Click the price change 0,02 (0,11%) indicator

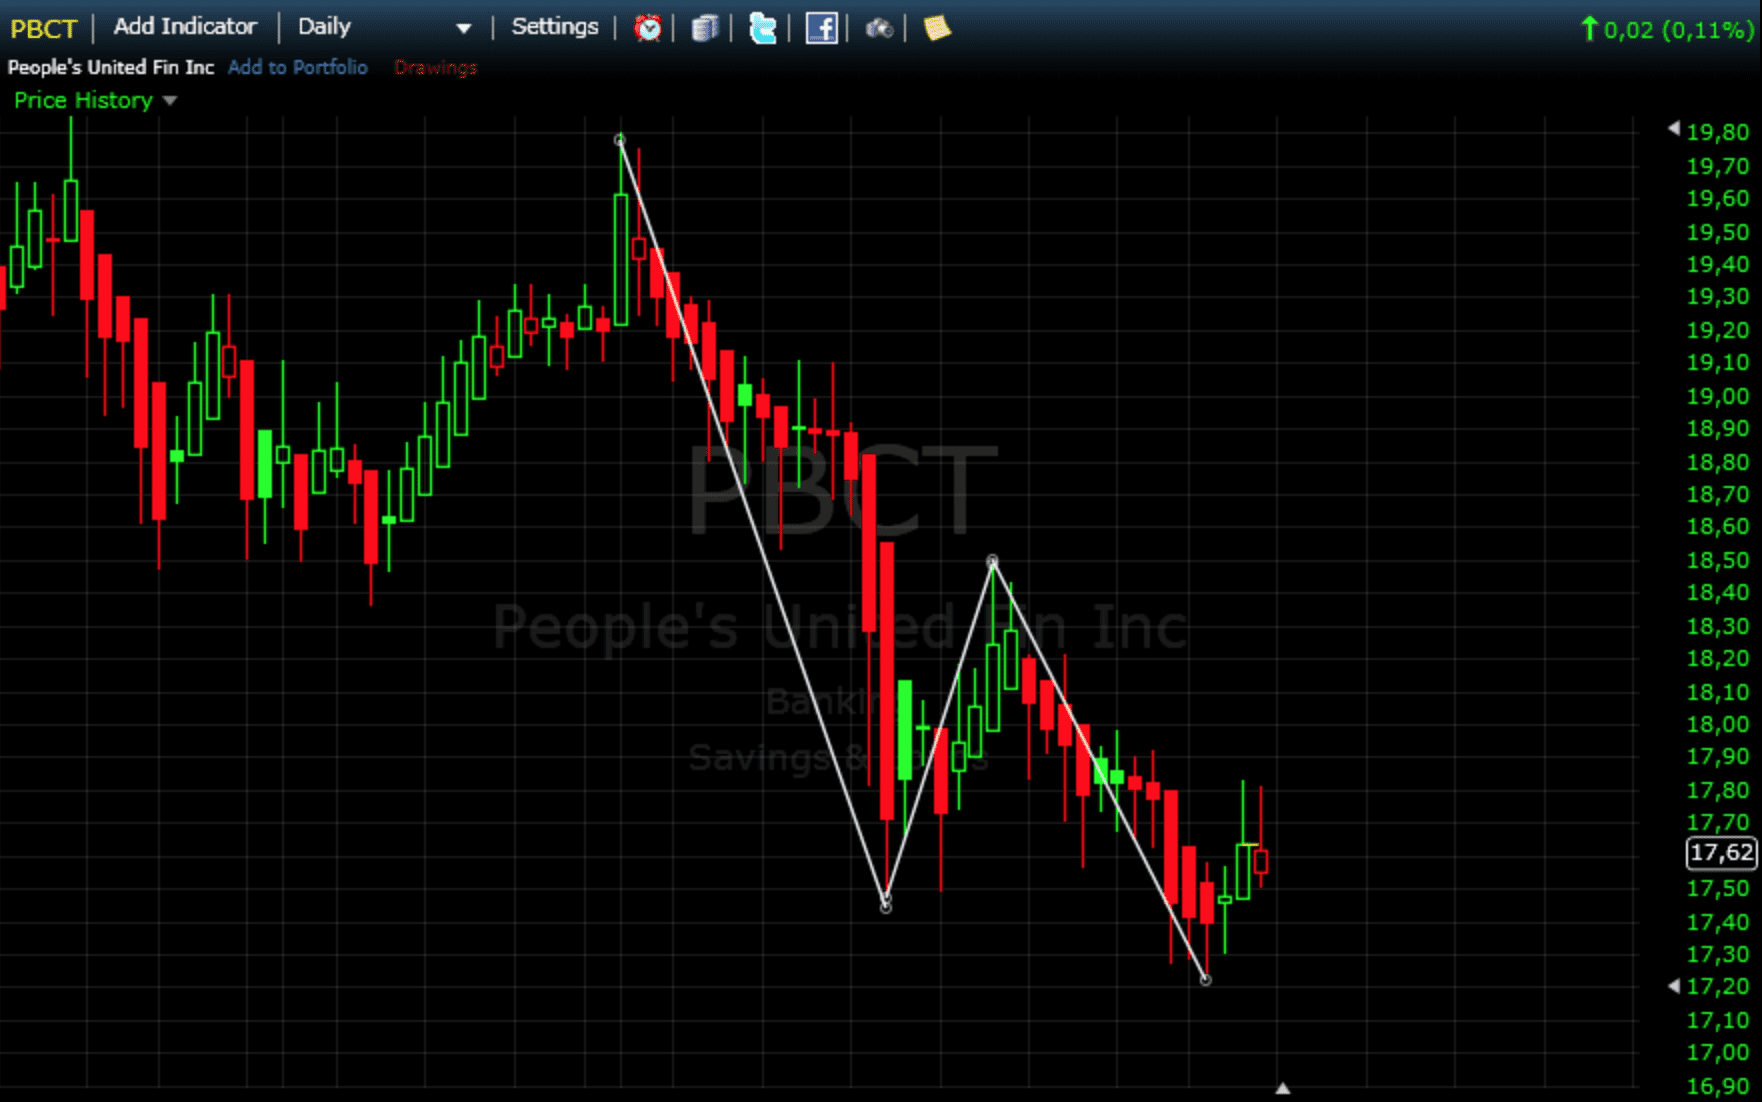pyautogui.click(x=1667, y=29)
